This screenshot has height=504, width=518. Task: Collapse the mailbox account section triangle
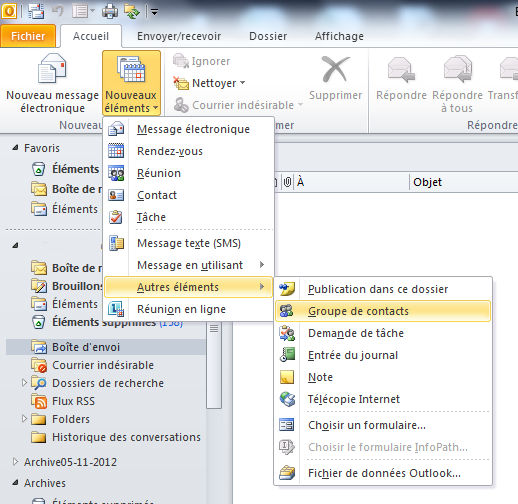click(x=15, y=245)
